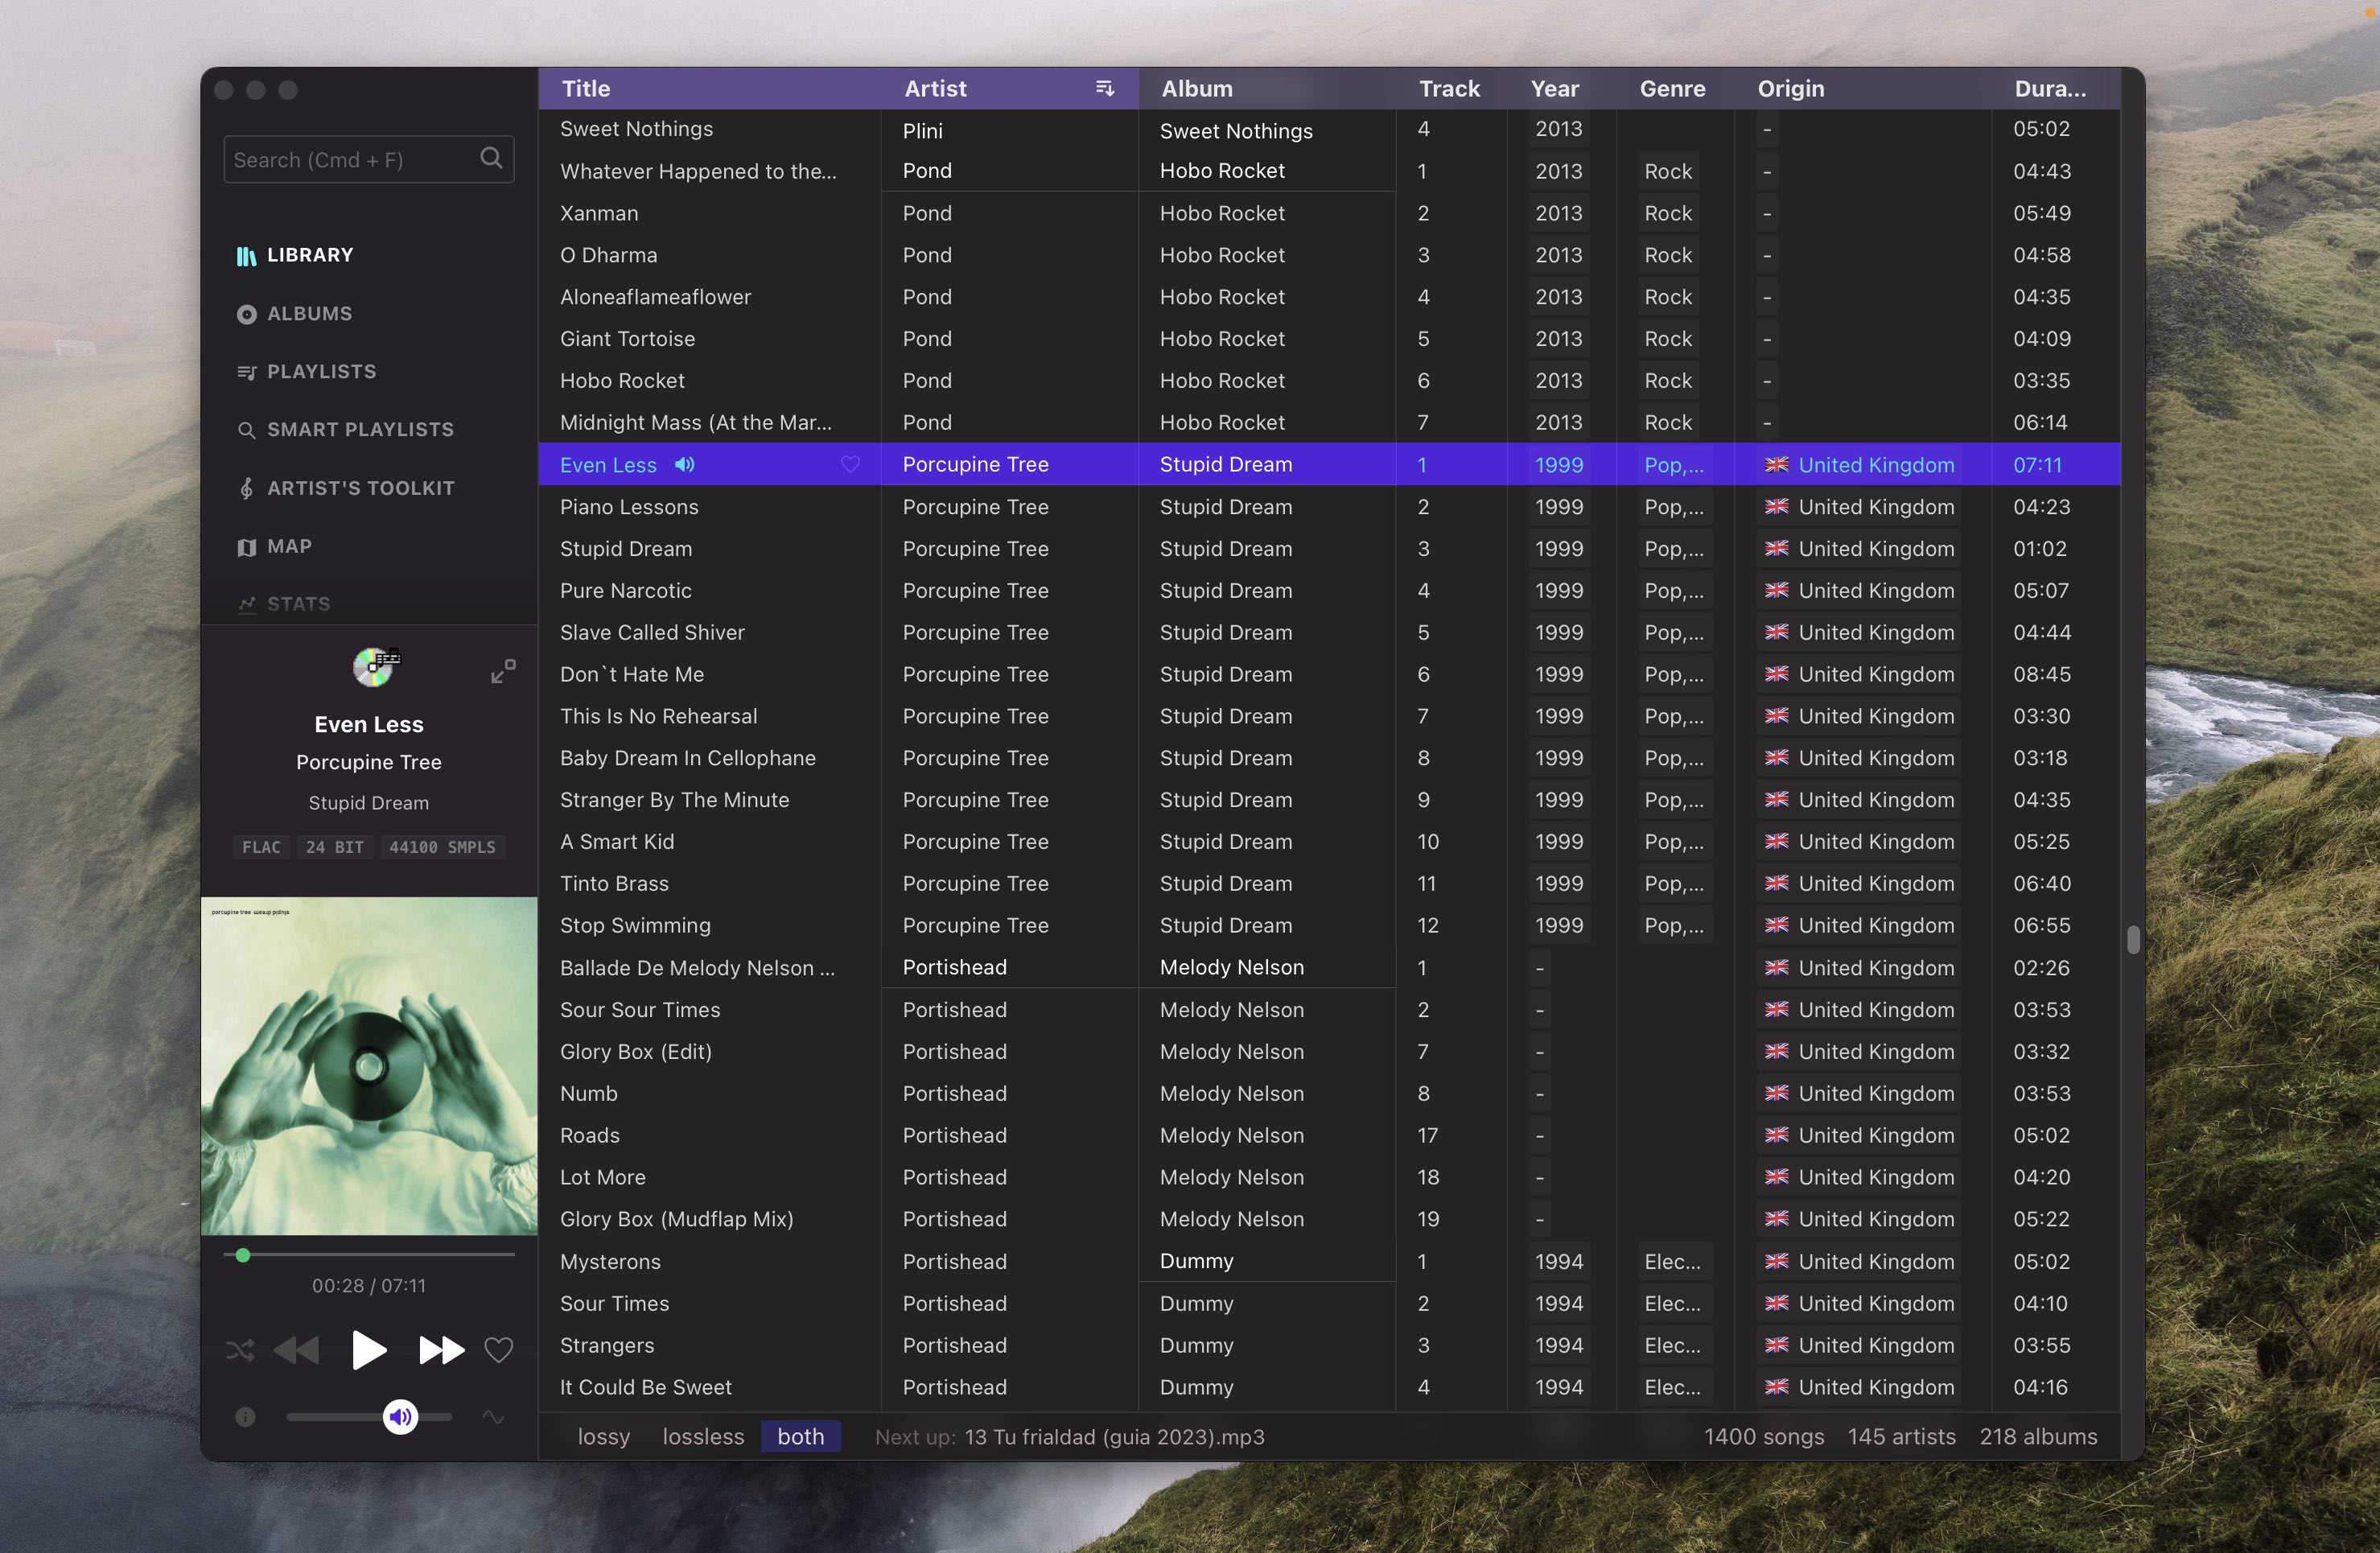The image size is (2380, 1553).
Task: Click United Kingdom flag in Even Less row
Action: point(1776,465)
